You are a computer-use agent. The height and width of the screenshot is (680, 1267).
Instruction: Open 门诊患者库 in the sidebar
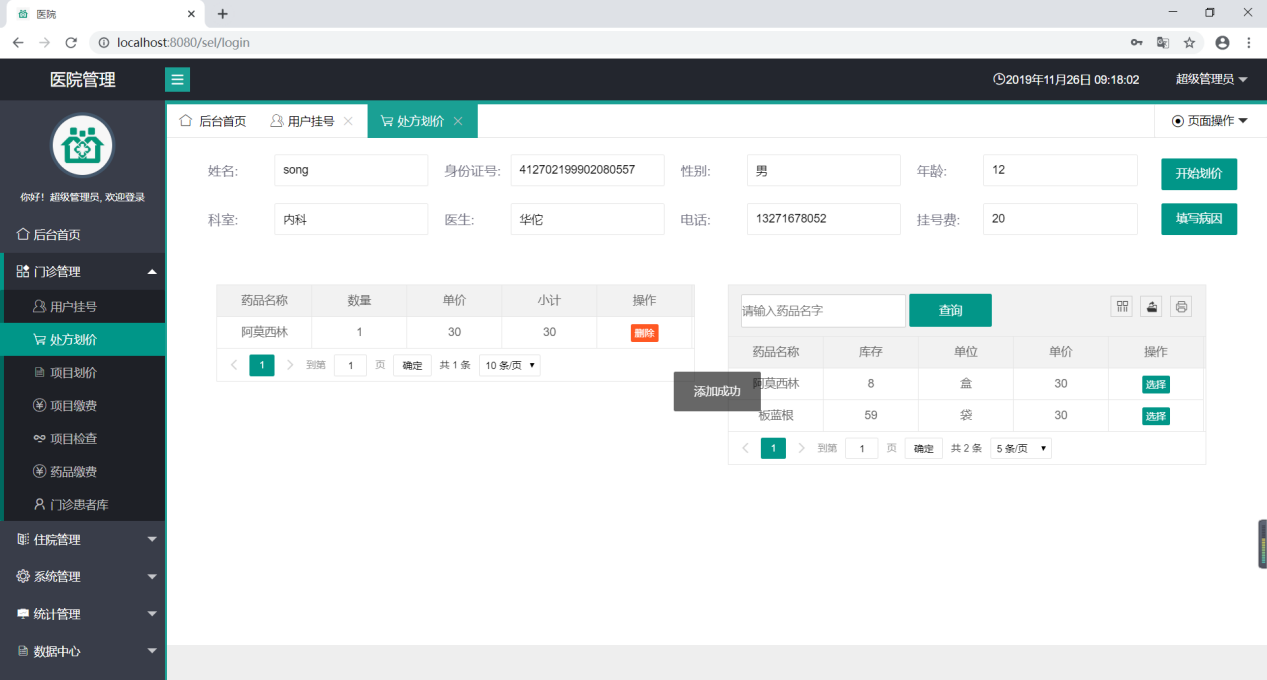point(82,504)
